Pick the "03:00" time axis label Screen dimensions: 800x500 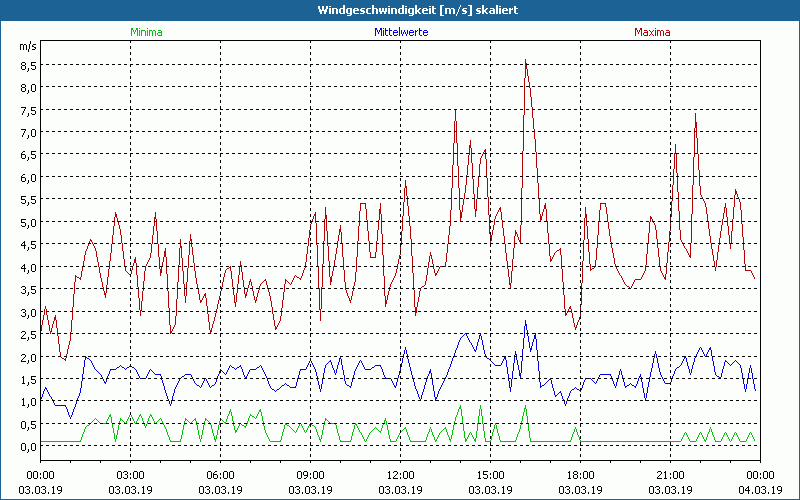point(131,475)
